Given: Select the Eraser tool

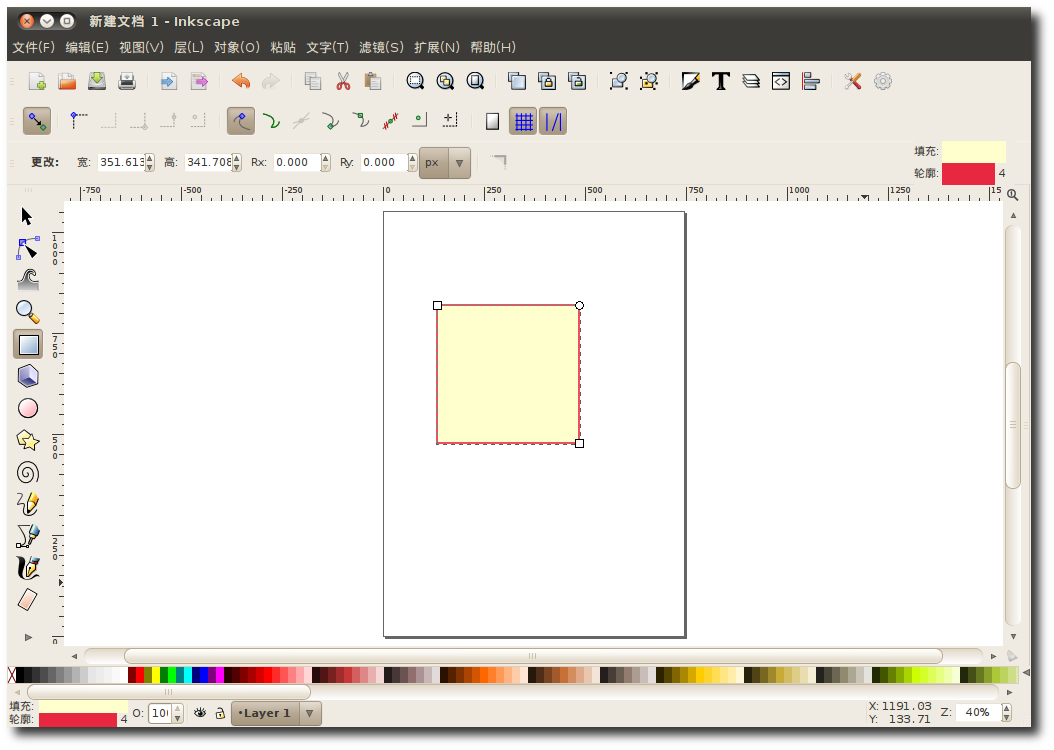Looking at the screenshot, I should coord(28,599).
